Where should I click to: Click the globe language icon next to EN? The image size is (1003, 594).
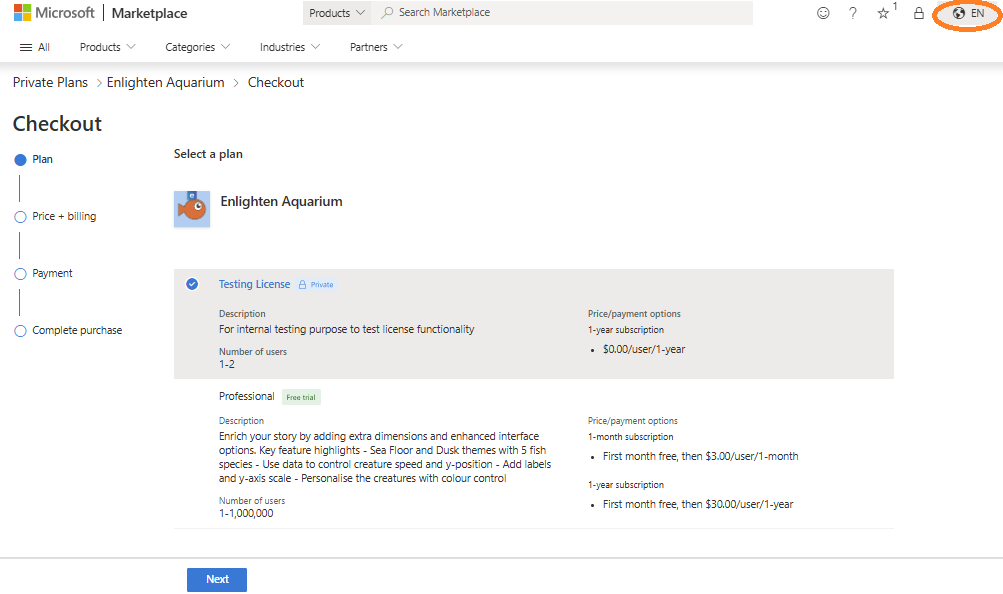click(957, 13)
